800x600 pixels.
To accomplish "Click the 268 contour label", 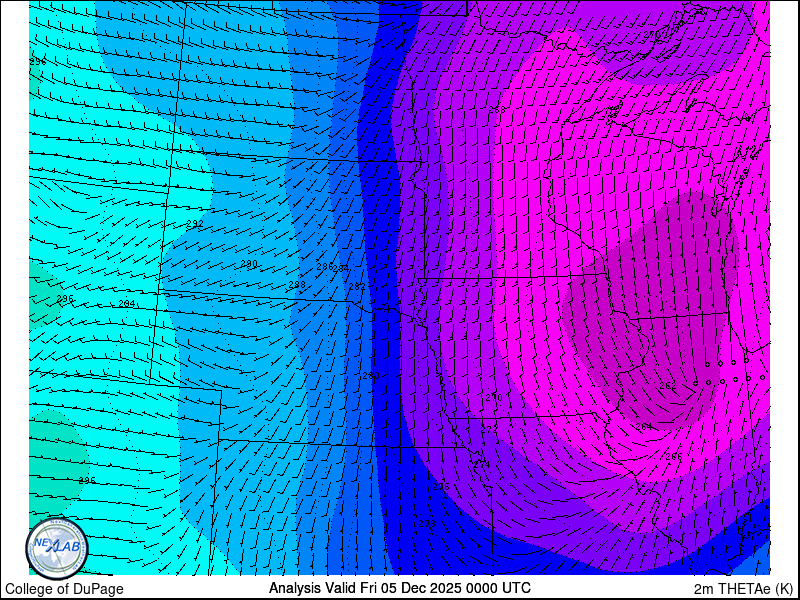I will click(x=497, y=110).
